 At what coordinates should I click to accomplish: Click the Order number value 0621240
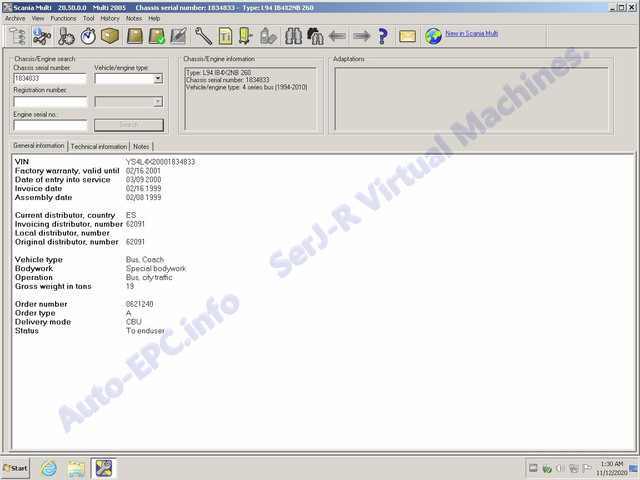point(140,304)
